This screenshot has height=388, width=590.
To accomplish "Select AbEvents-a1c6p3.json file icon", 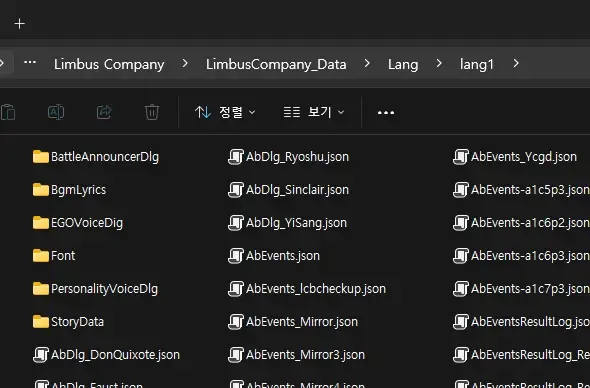I will 461,256.
